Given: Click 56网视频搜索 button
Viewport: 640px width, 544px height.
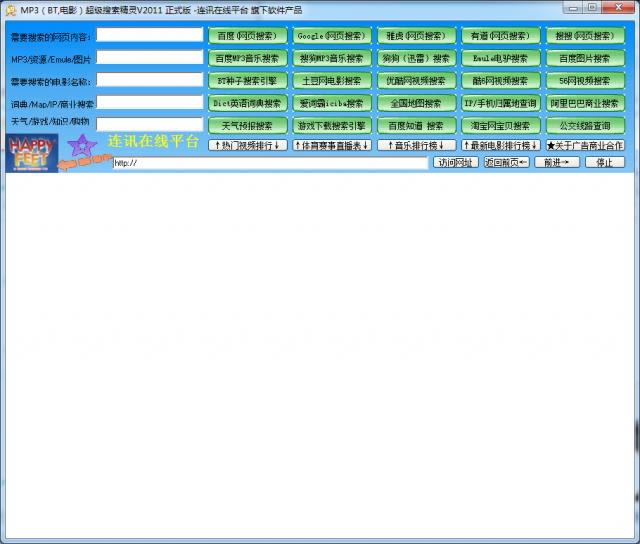Looking at the screenshot, I should pyautogui.click(x=585, y=81).
